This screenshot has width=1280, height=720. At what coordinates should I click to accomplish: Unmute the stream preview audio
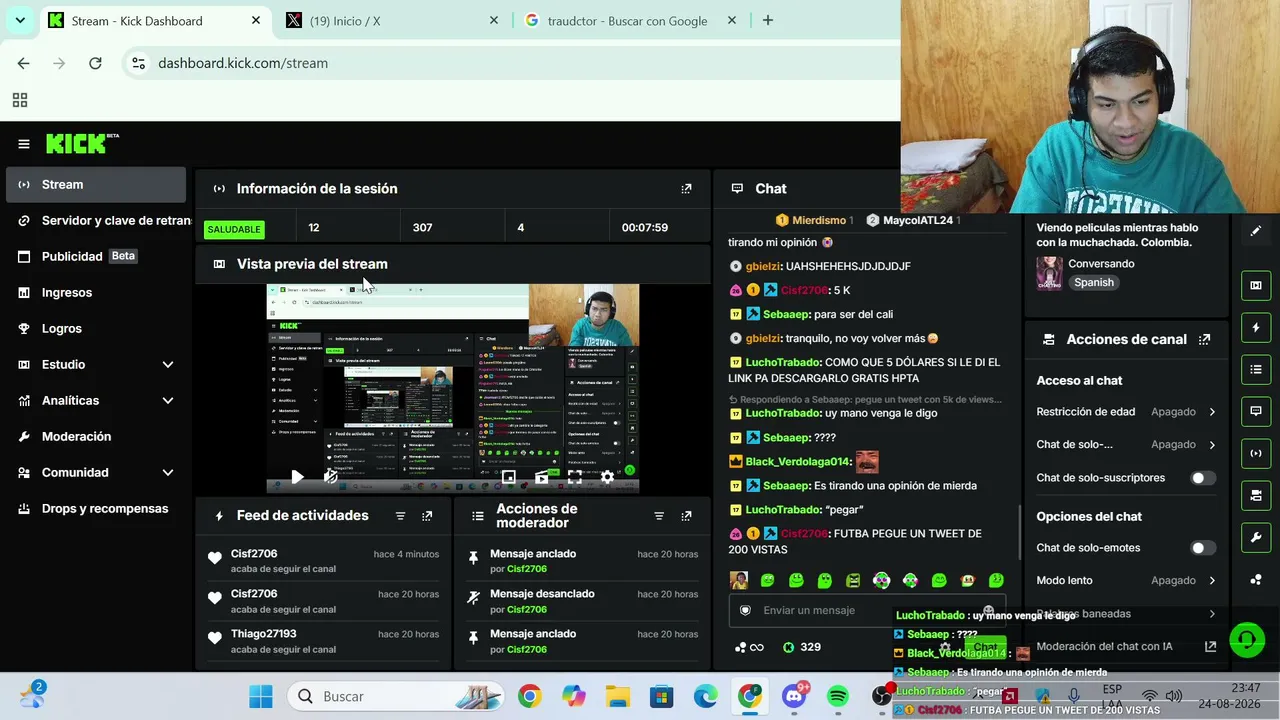point(331,477)
